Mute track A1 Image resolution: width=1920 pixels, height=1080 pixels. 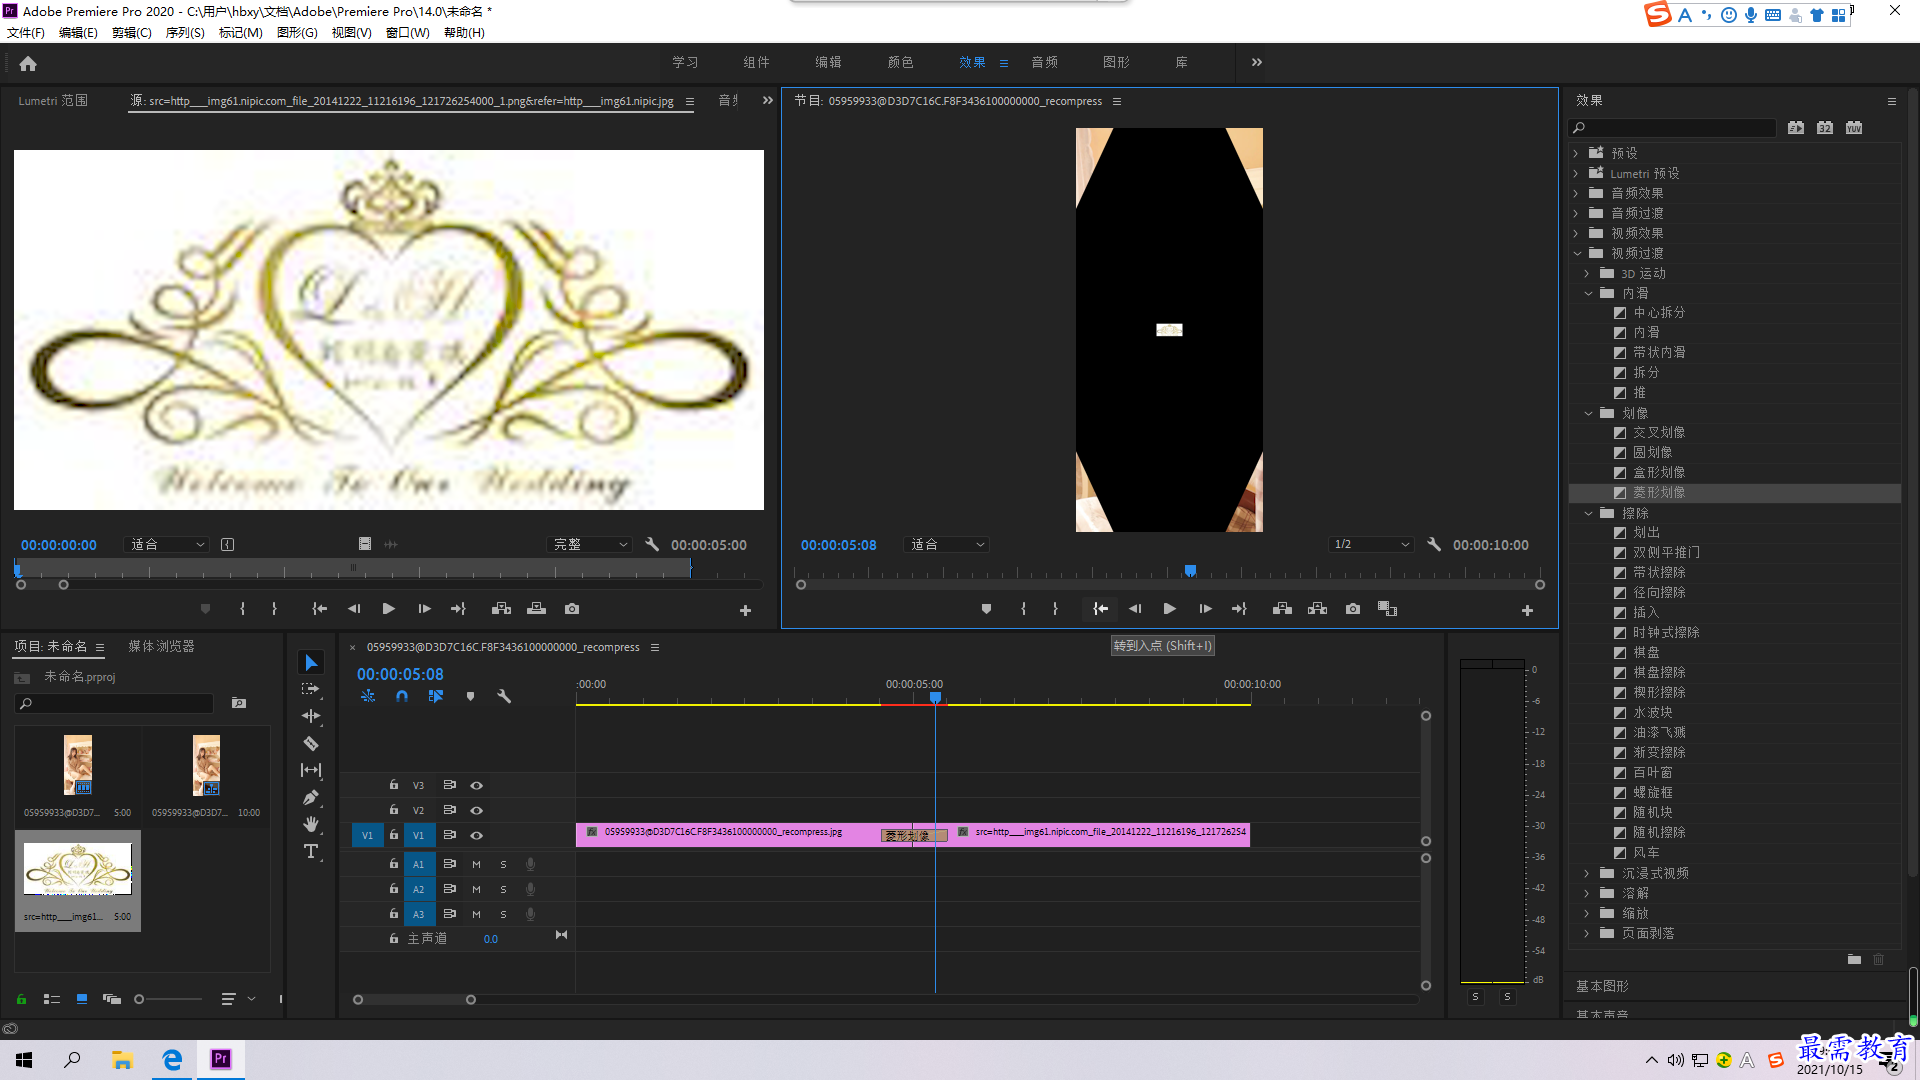tap(476, 865)
